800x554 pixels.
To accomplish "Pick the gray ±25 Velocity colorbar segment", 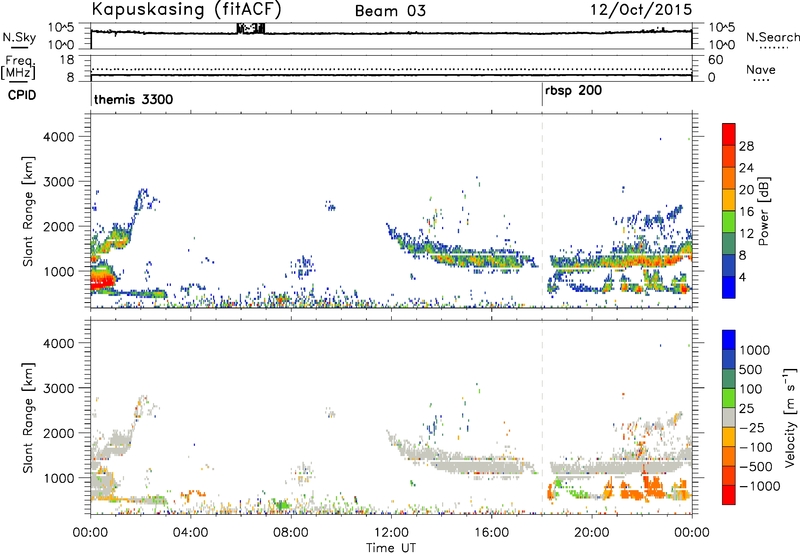I will [729, 417].
